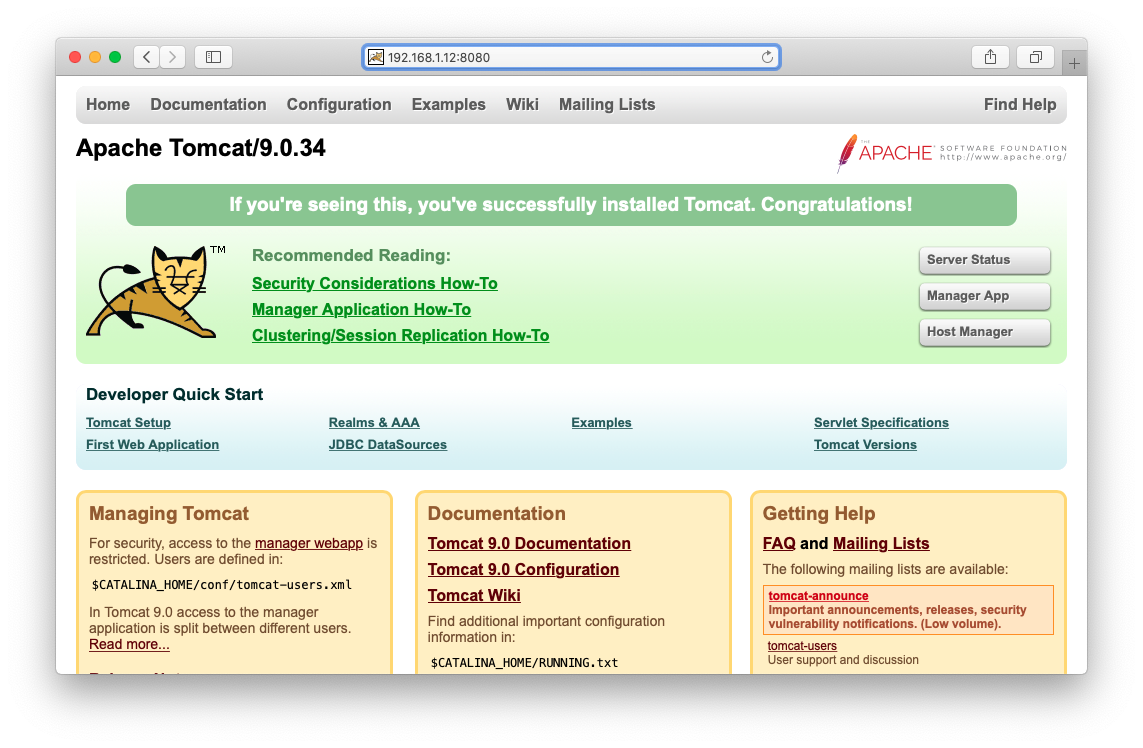Open a new tab with the plus button

point(1074,61)
